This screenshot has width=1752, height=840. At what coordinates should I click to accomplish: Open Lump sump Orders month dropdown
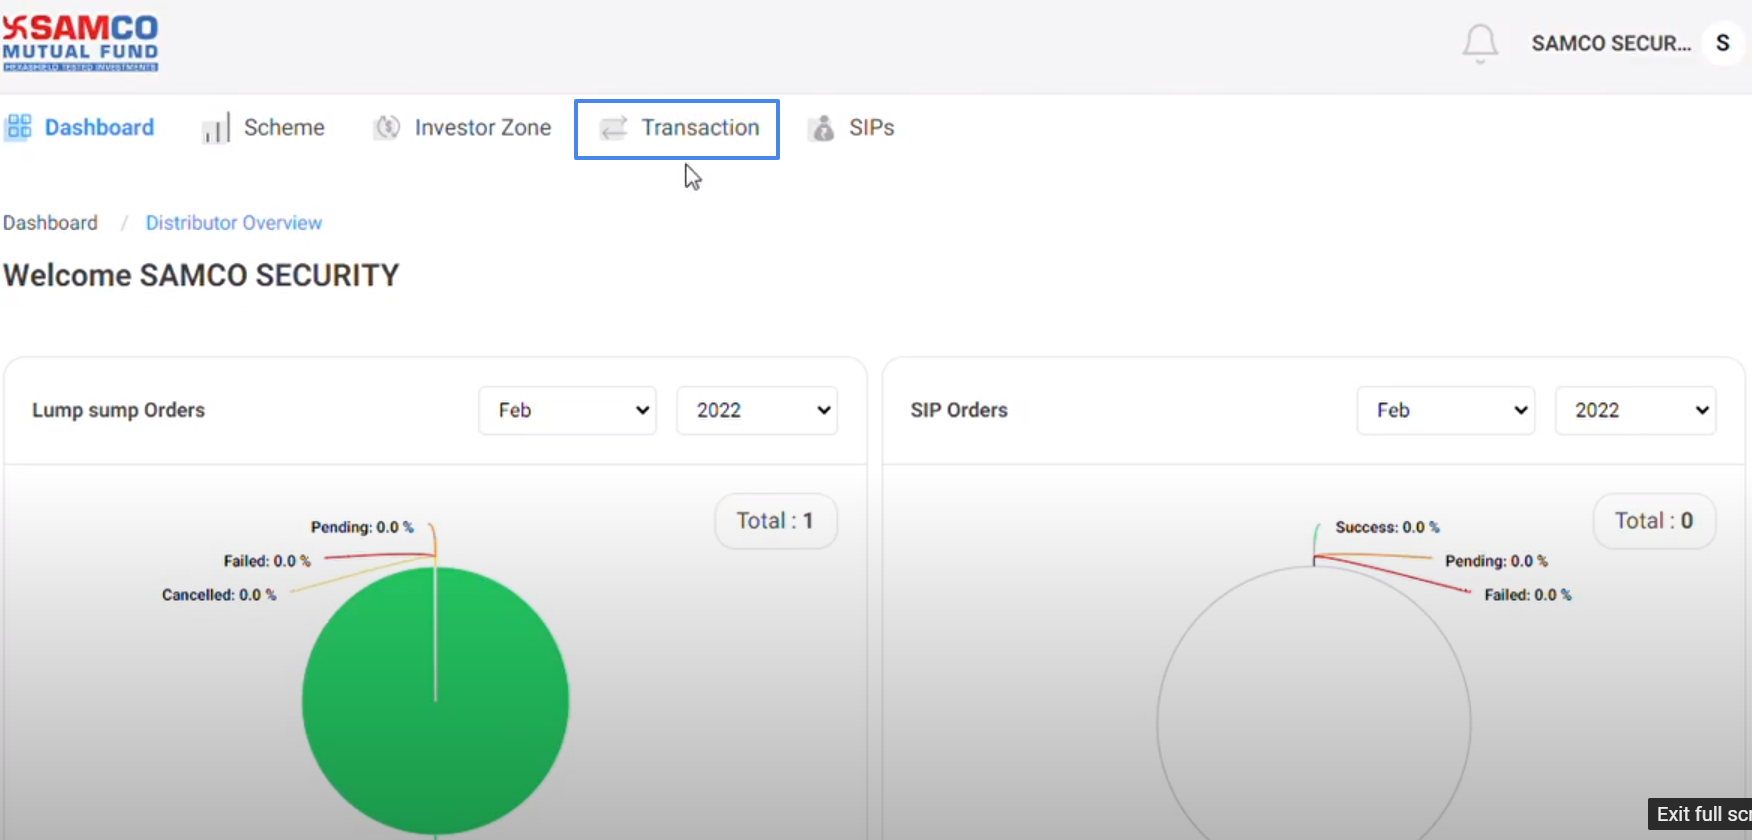568,410
